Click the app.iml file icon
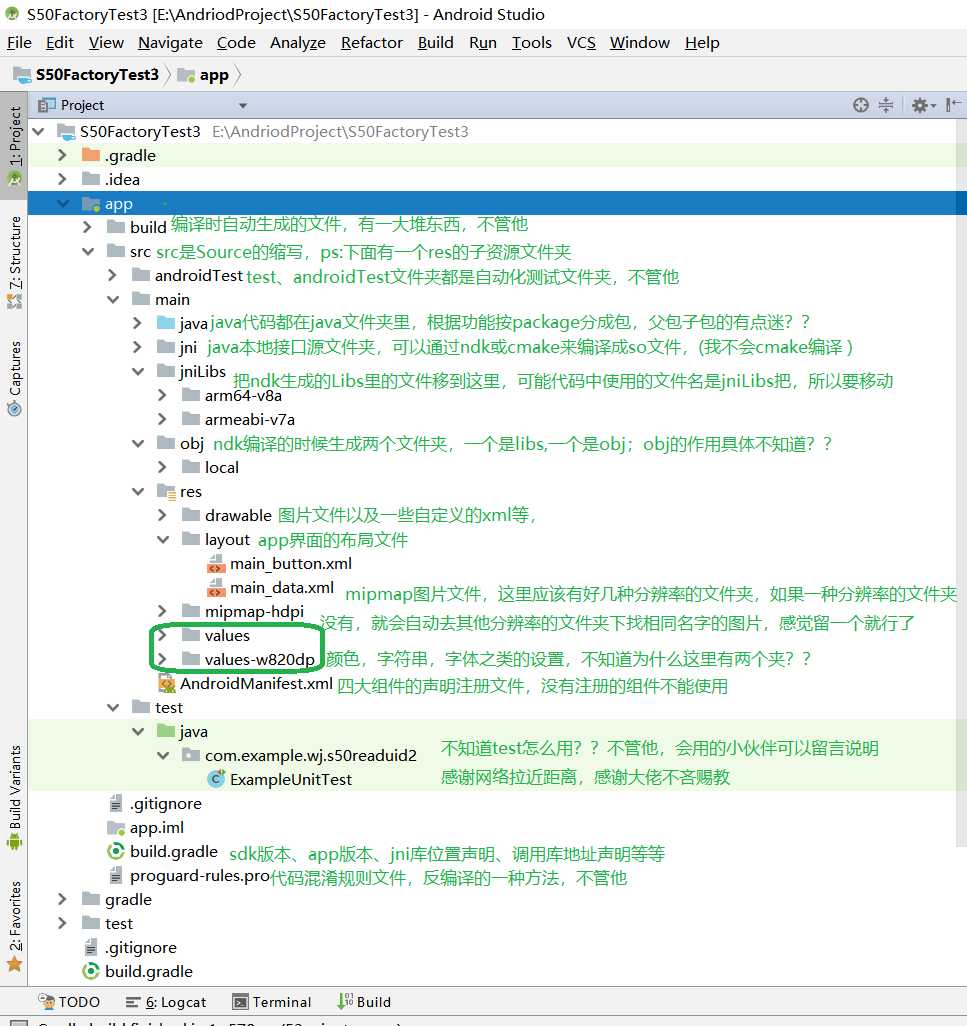 [x=116, y=828]
